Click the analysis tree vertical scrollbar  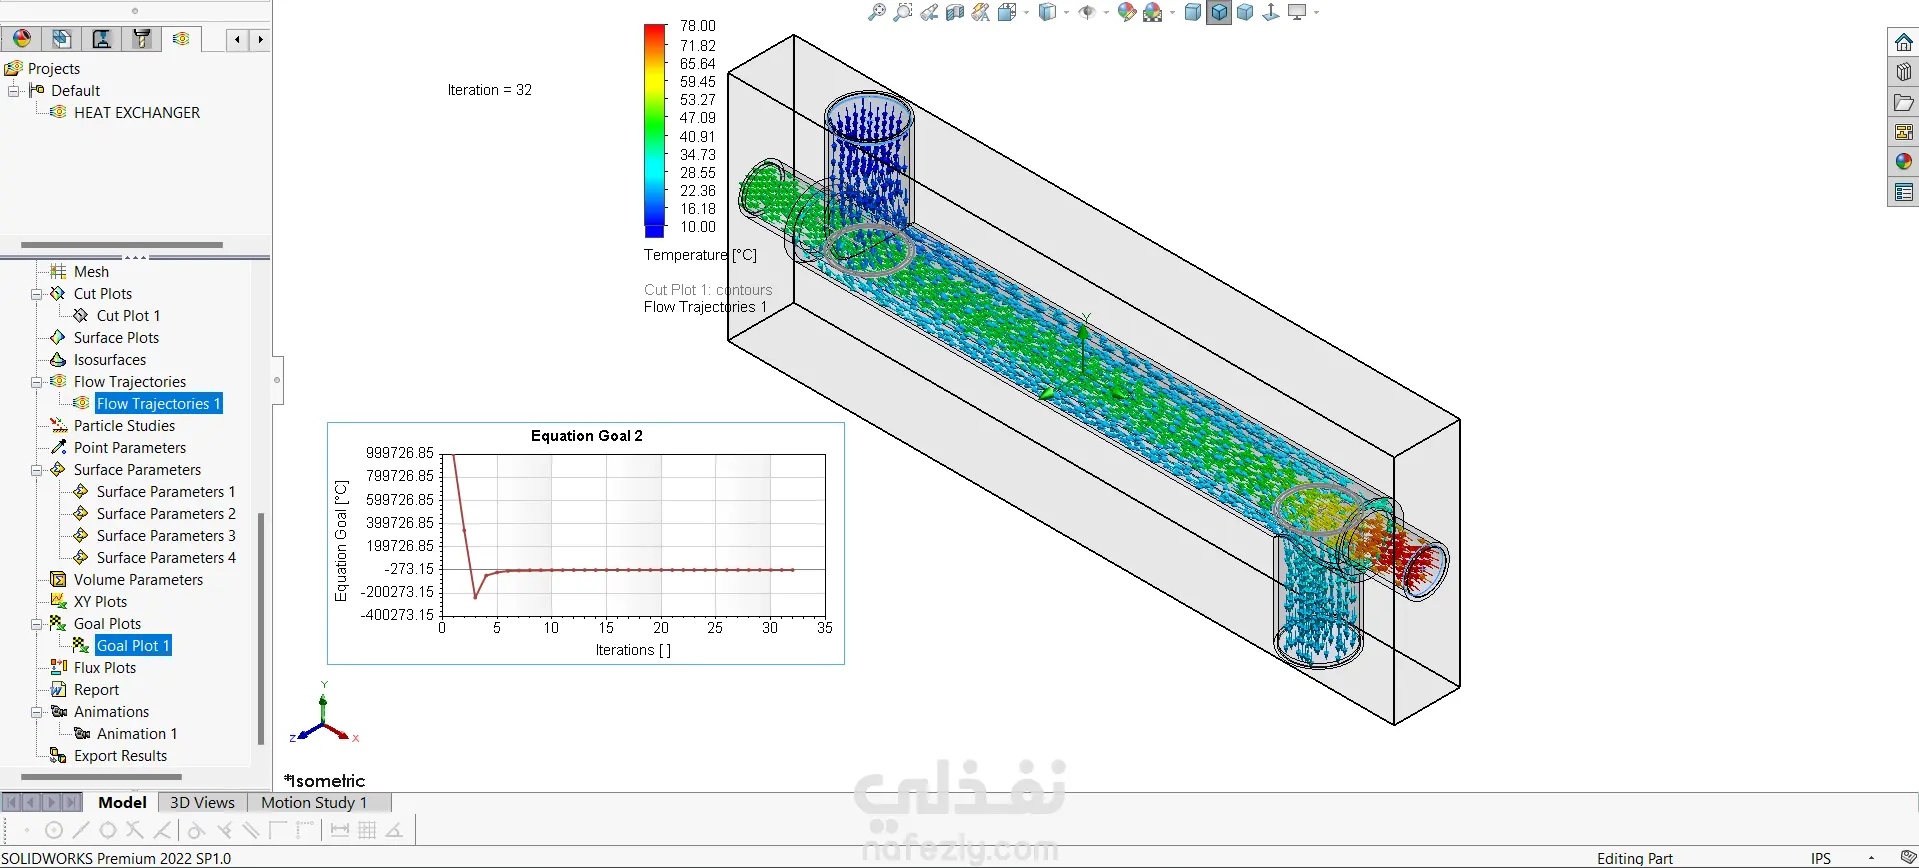[x=261, y=628]
